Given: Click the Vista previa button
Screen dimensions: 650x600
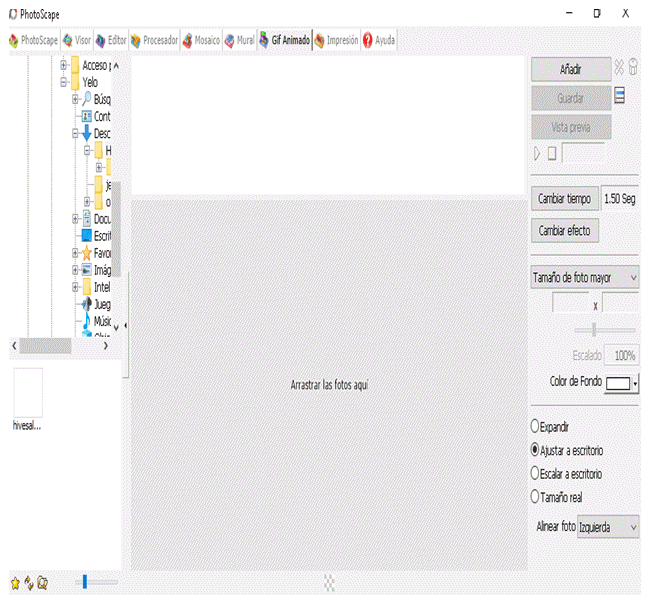Looking at the screenshot, I should pyautogui.click(x=570, y=127).
